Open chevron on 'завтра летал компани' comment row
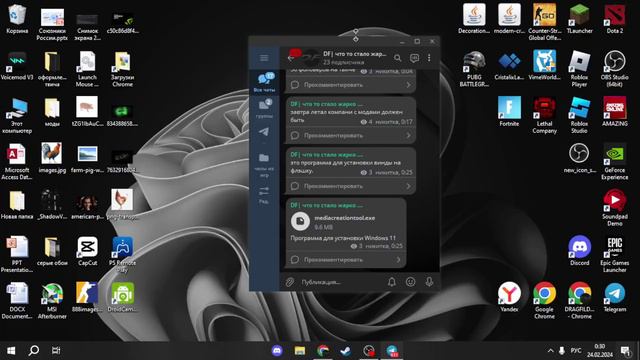This screenshot has height=360, width=640. pyautogui.click(x=408, y=136)
